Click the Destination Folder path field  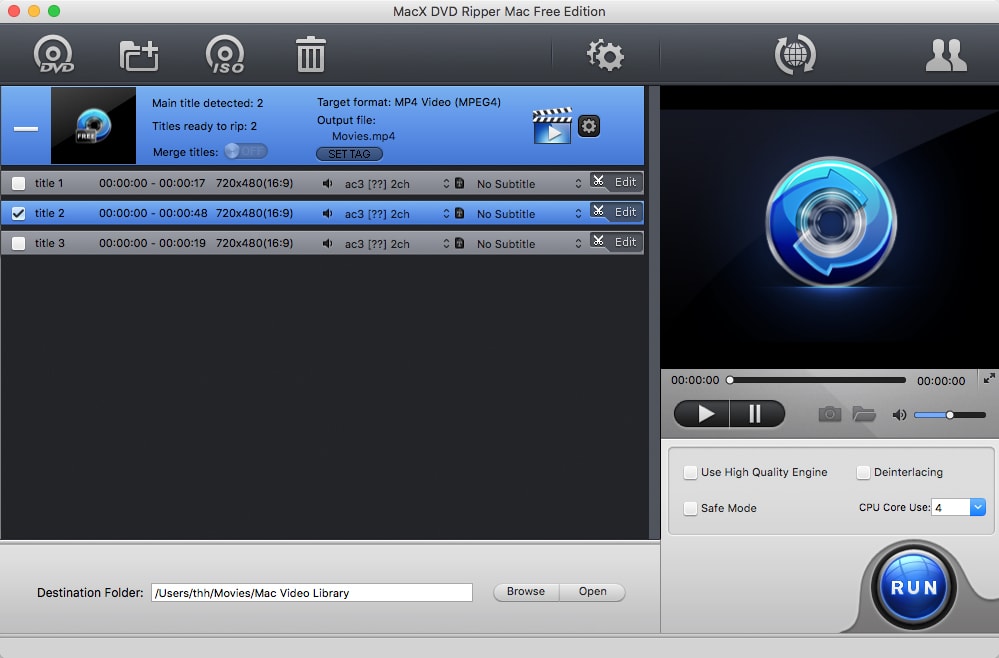tap(311, 592)
